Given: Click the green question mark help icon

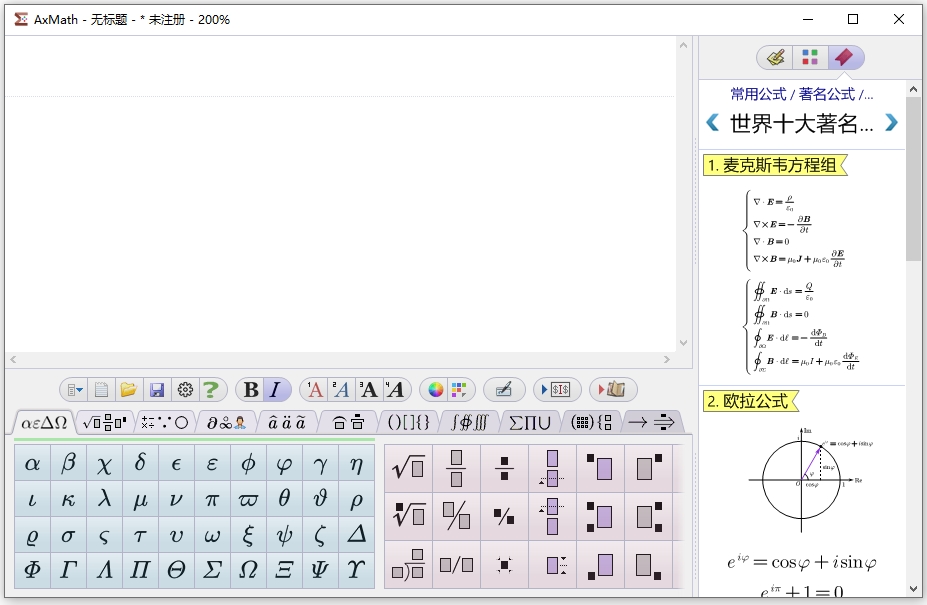Looking at the screenshot, I should pos(211,390).
